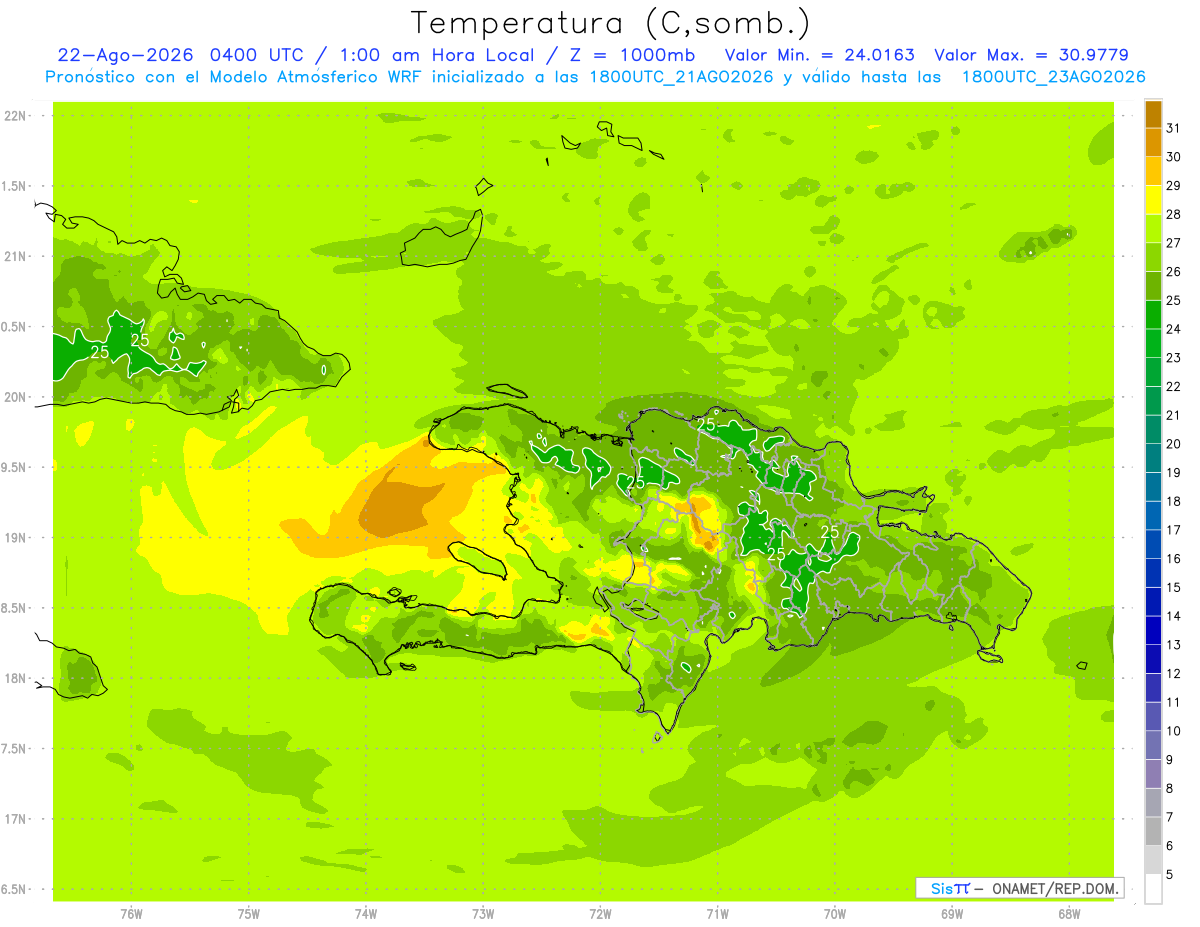The width and height of the screenshot is (1200, 927).
Task: Click legend gray band between 6 and 7
Action: point(1153,831)
